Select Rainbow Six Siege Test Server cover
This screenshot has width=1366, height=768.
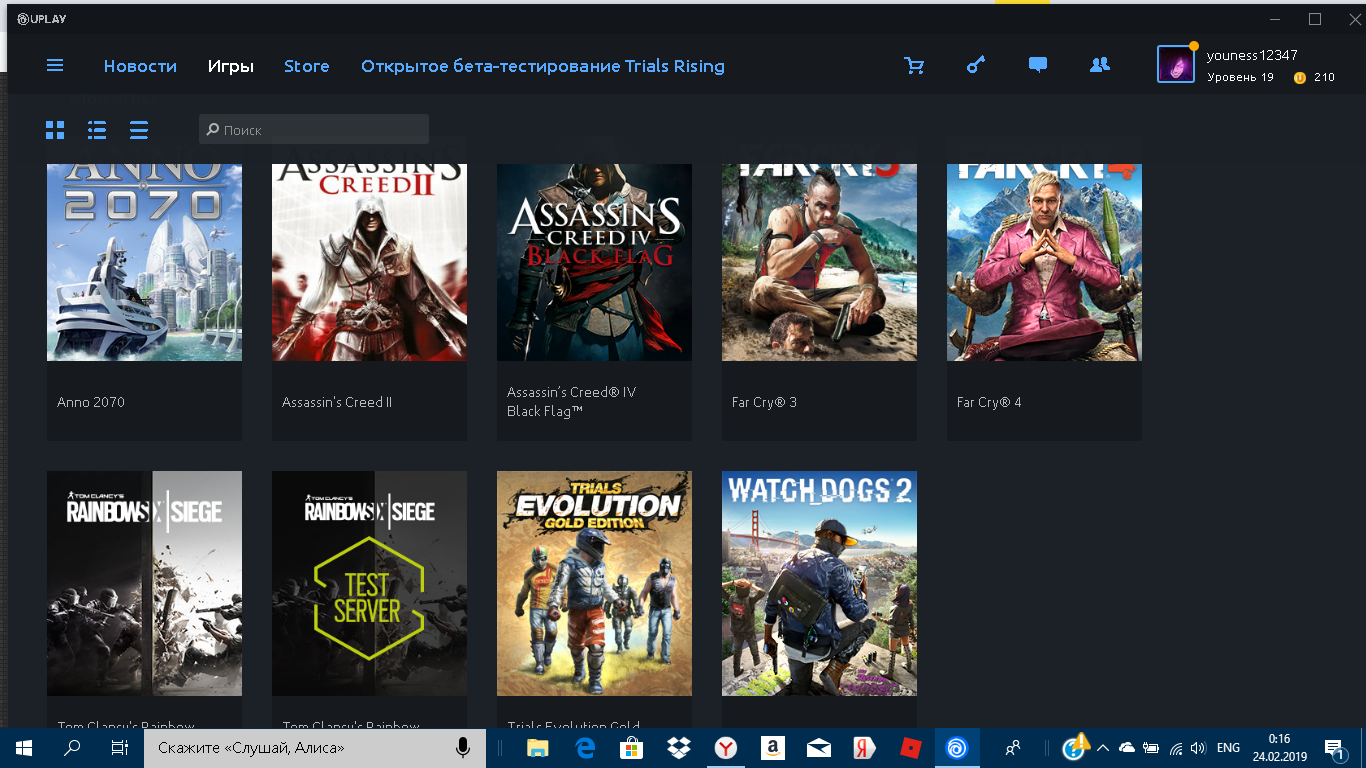coord(369,583)
